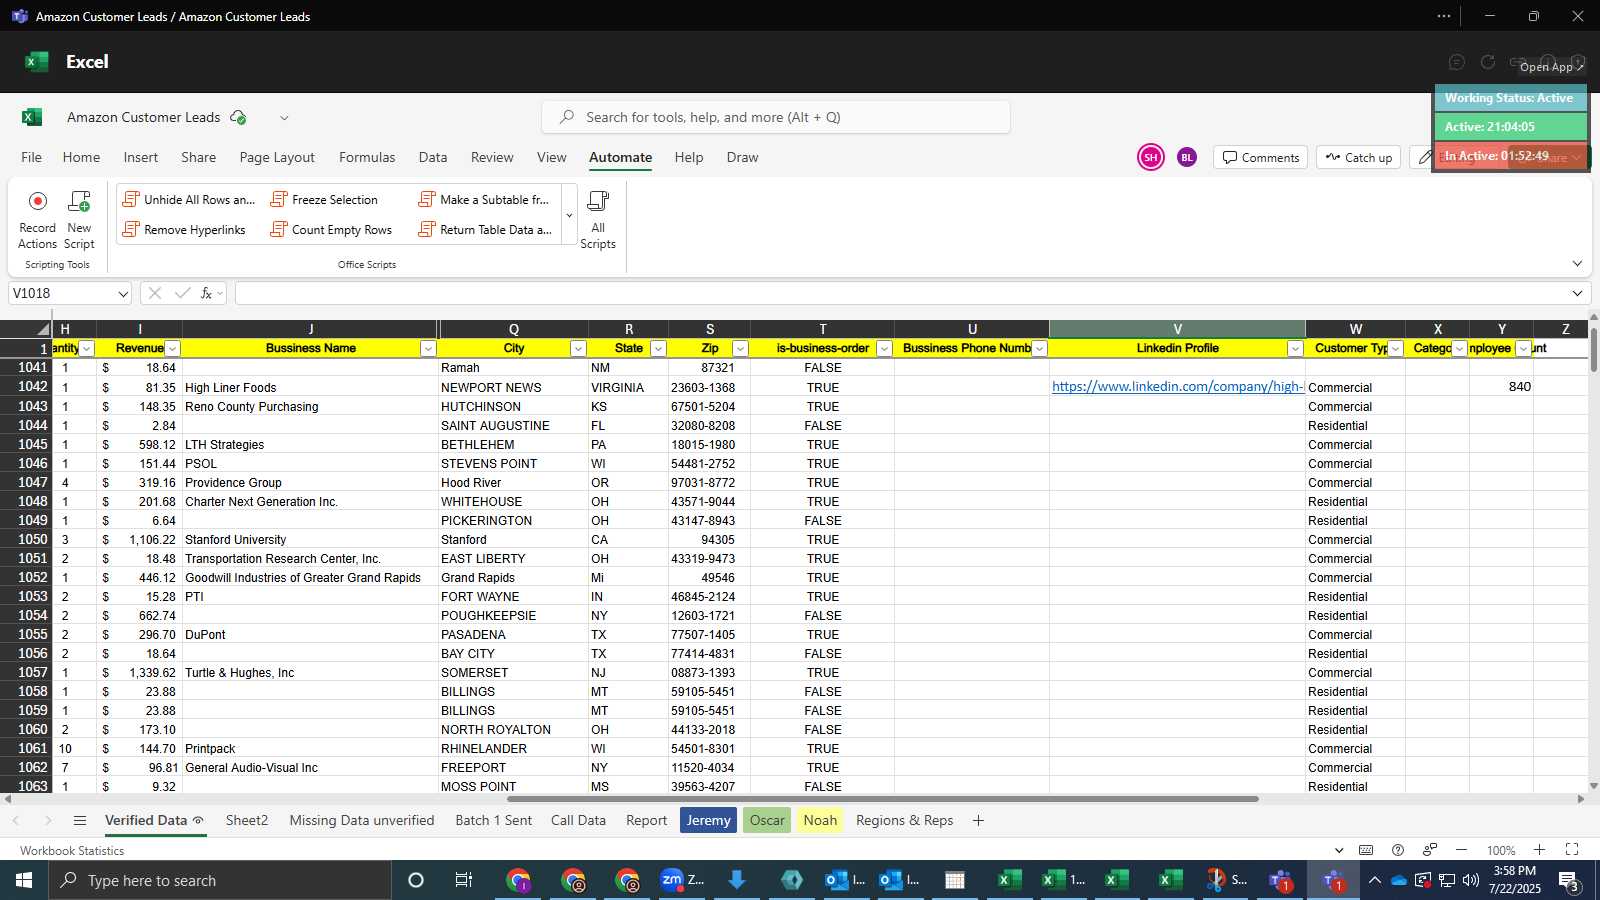Open the Windows Start menu
1600x900 pixels.
coord(24,880)
